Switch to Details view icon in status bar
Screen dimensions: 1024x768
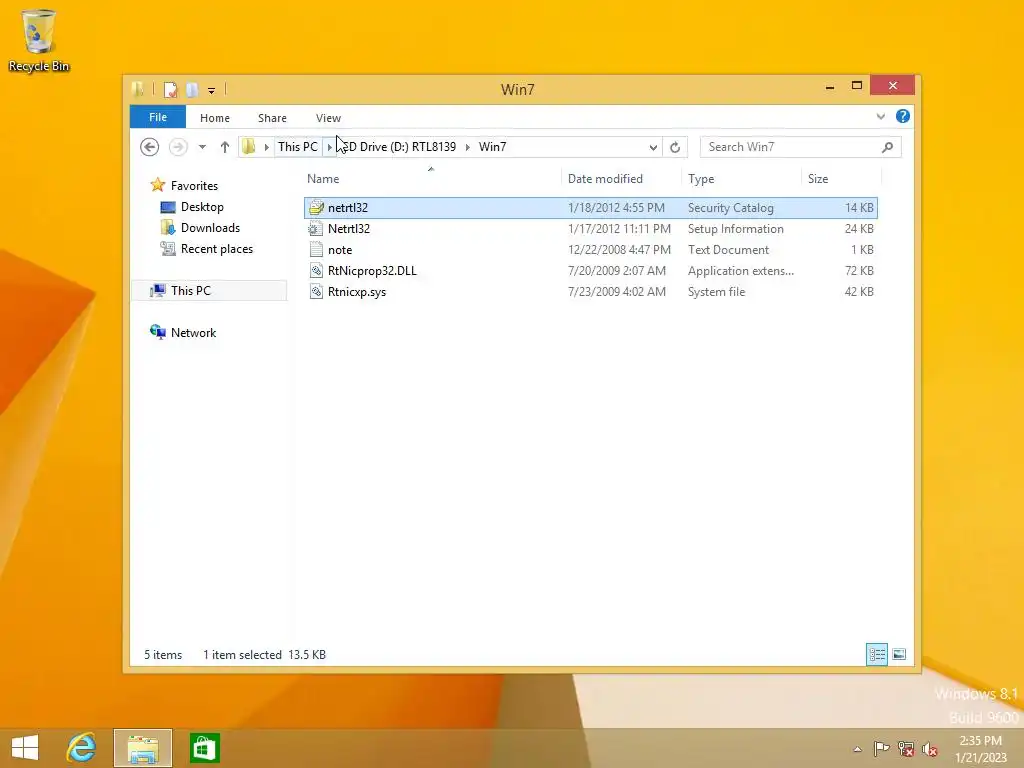click(x=877, y=654)
